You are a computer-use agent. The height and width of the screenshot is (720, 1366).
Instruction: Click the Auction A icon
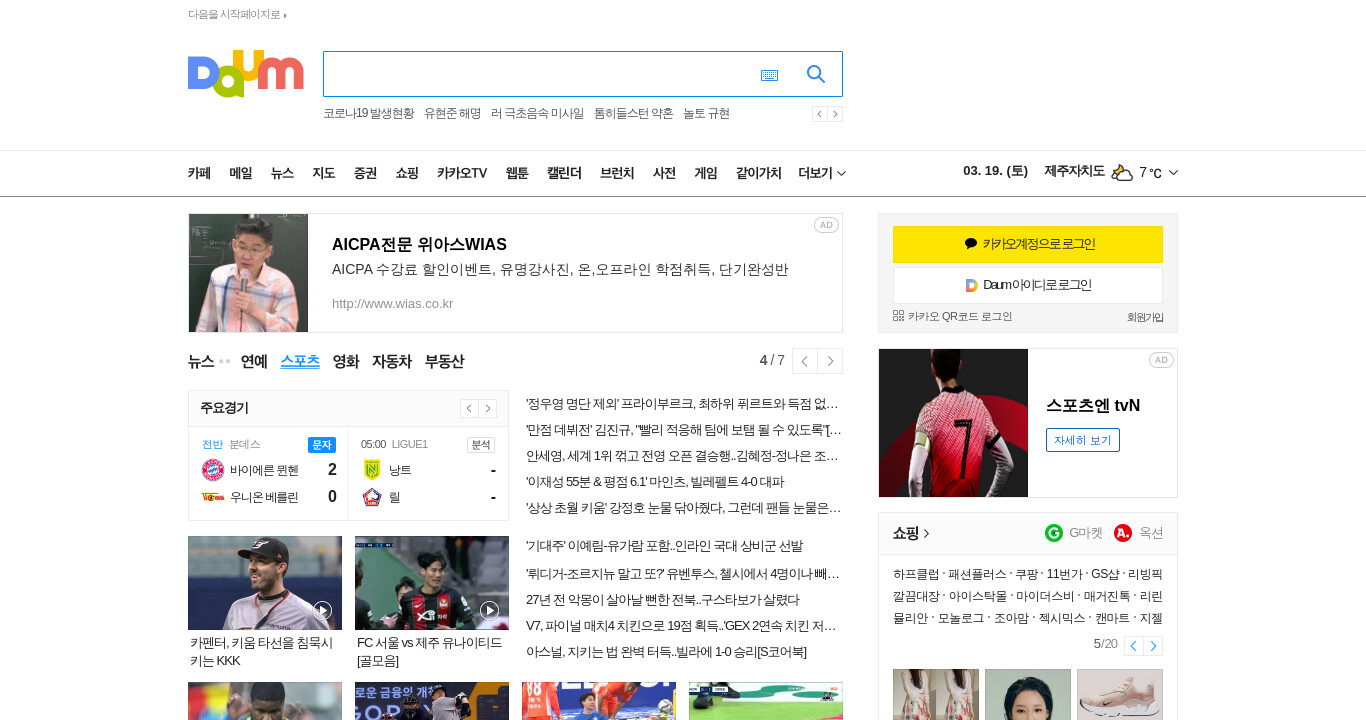pyautogui.click(x=1123, y=533)
